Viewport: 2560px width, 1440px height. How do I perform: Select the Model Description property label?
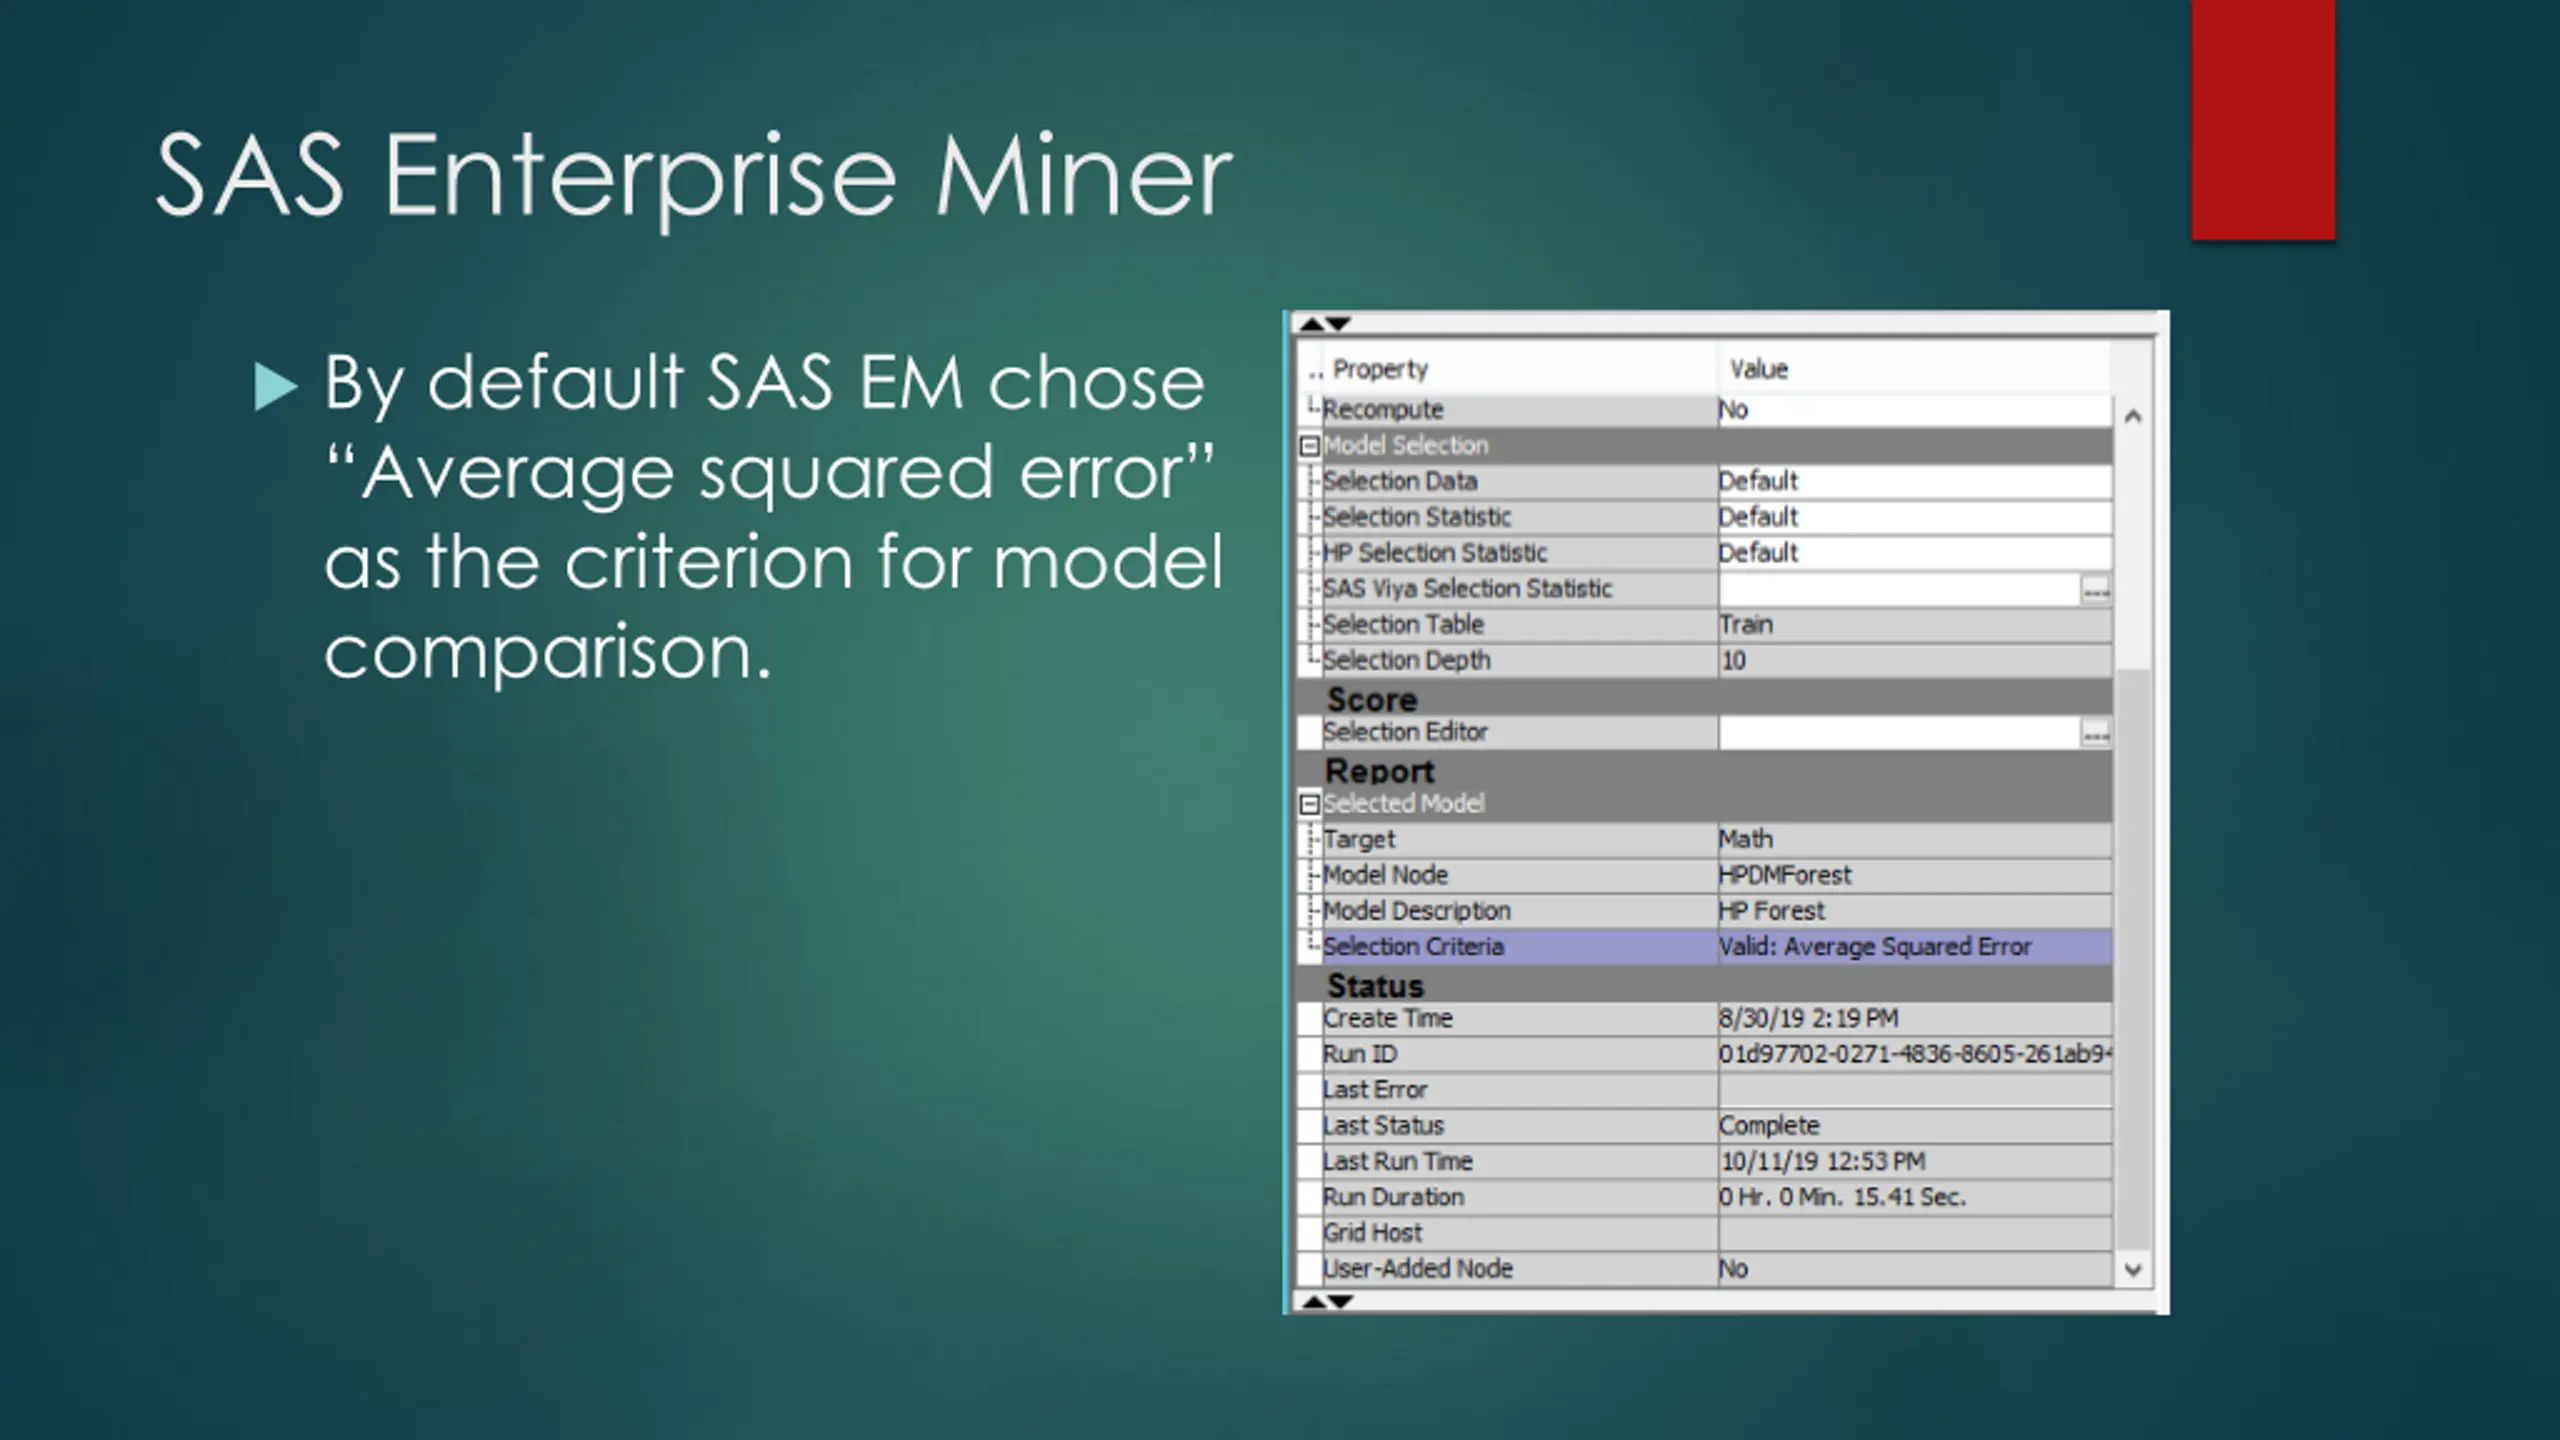(1416, 912)
